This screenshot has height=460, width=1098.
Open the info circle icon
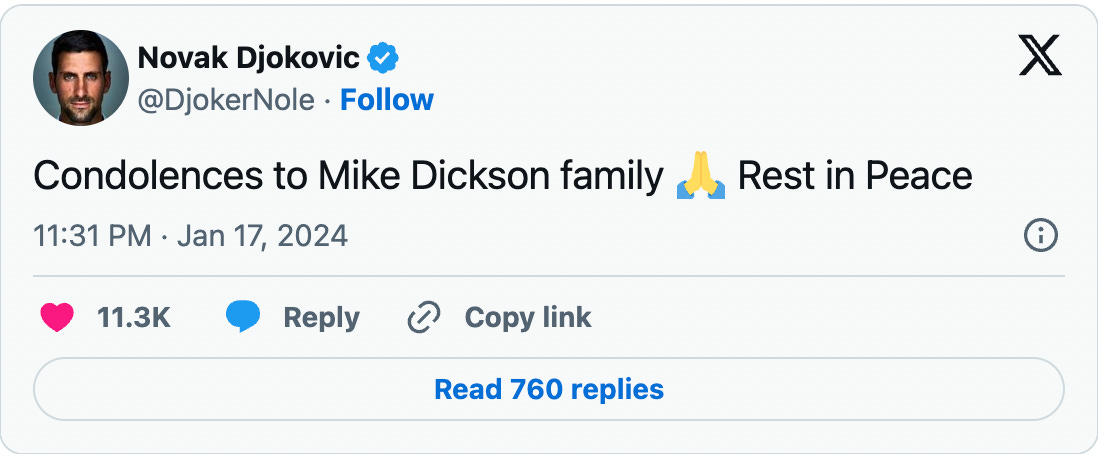pos(1041,236)
